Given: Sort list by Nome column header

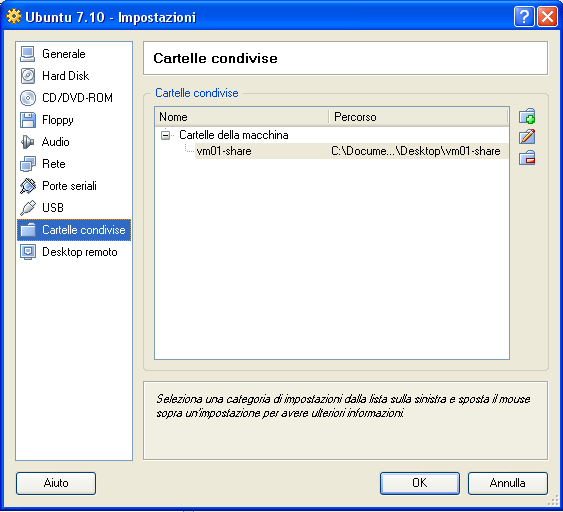Looking at the screenshot, I should [242, 117].
